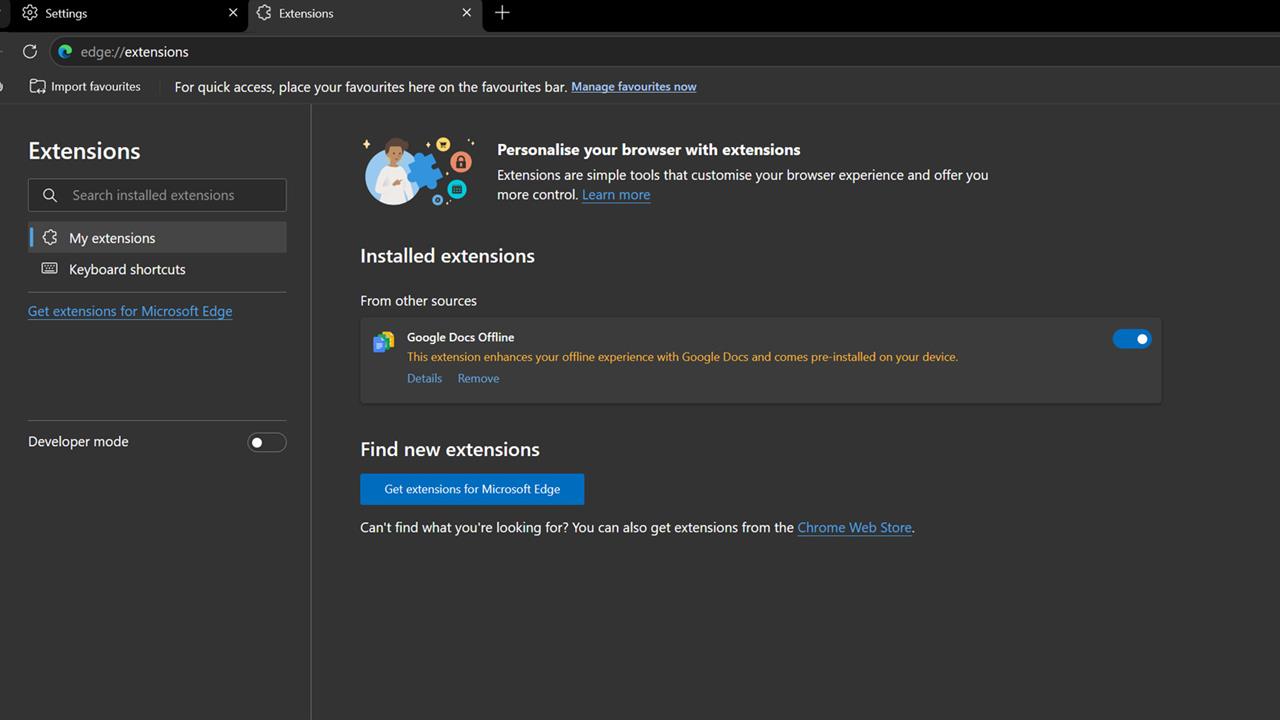Open the Manage favourites now link

[x=634, y=87]
